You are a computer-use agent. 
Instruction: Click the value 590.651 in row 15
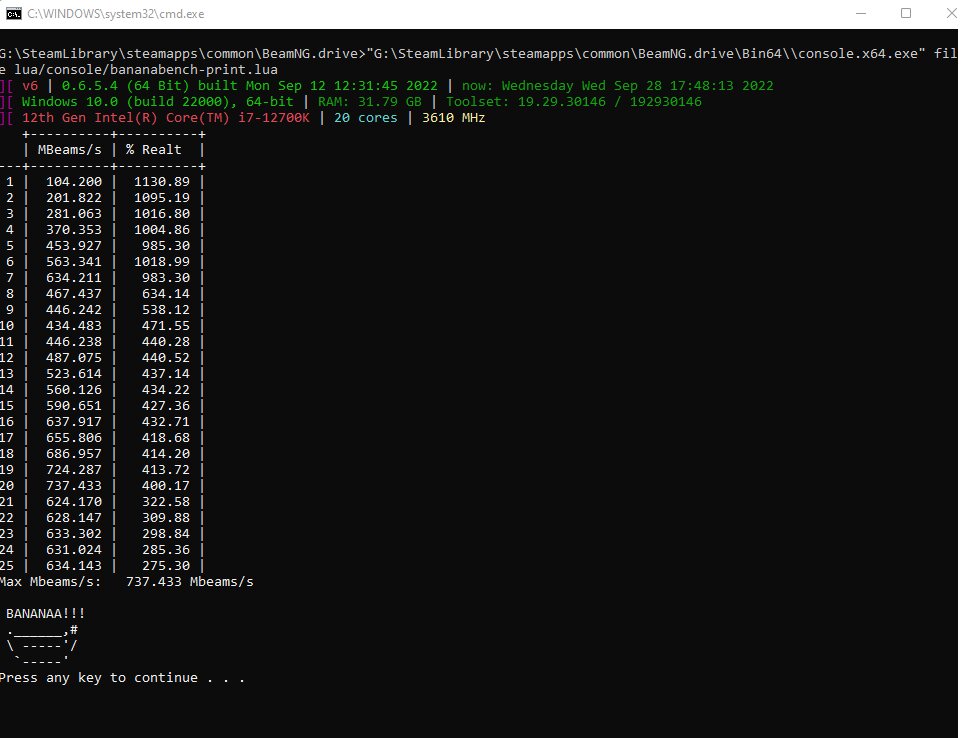[74, 405]
